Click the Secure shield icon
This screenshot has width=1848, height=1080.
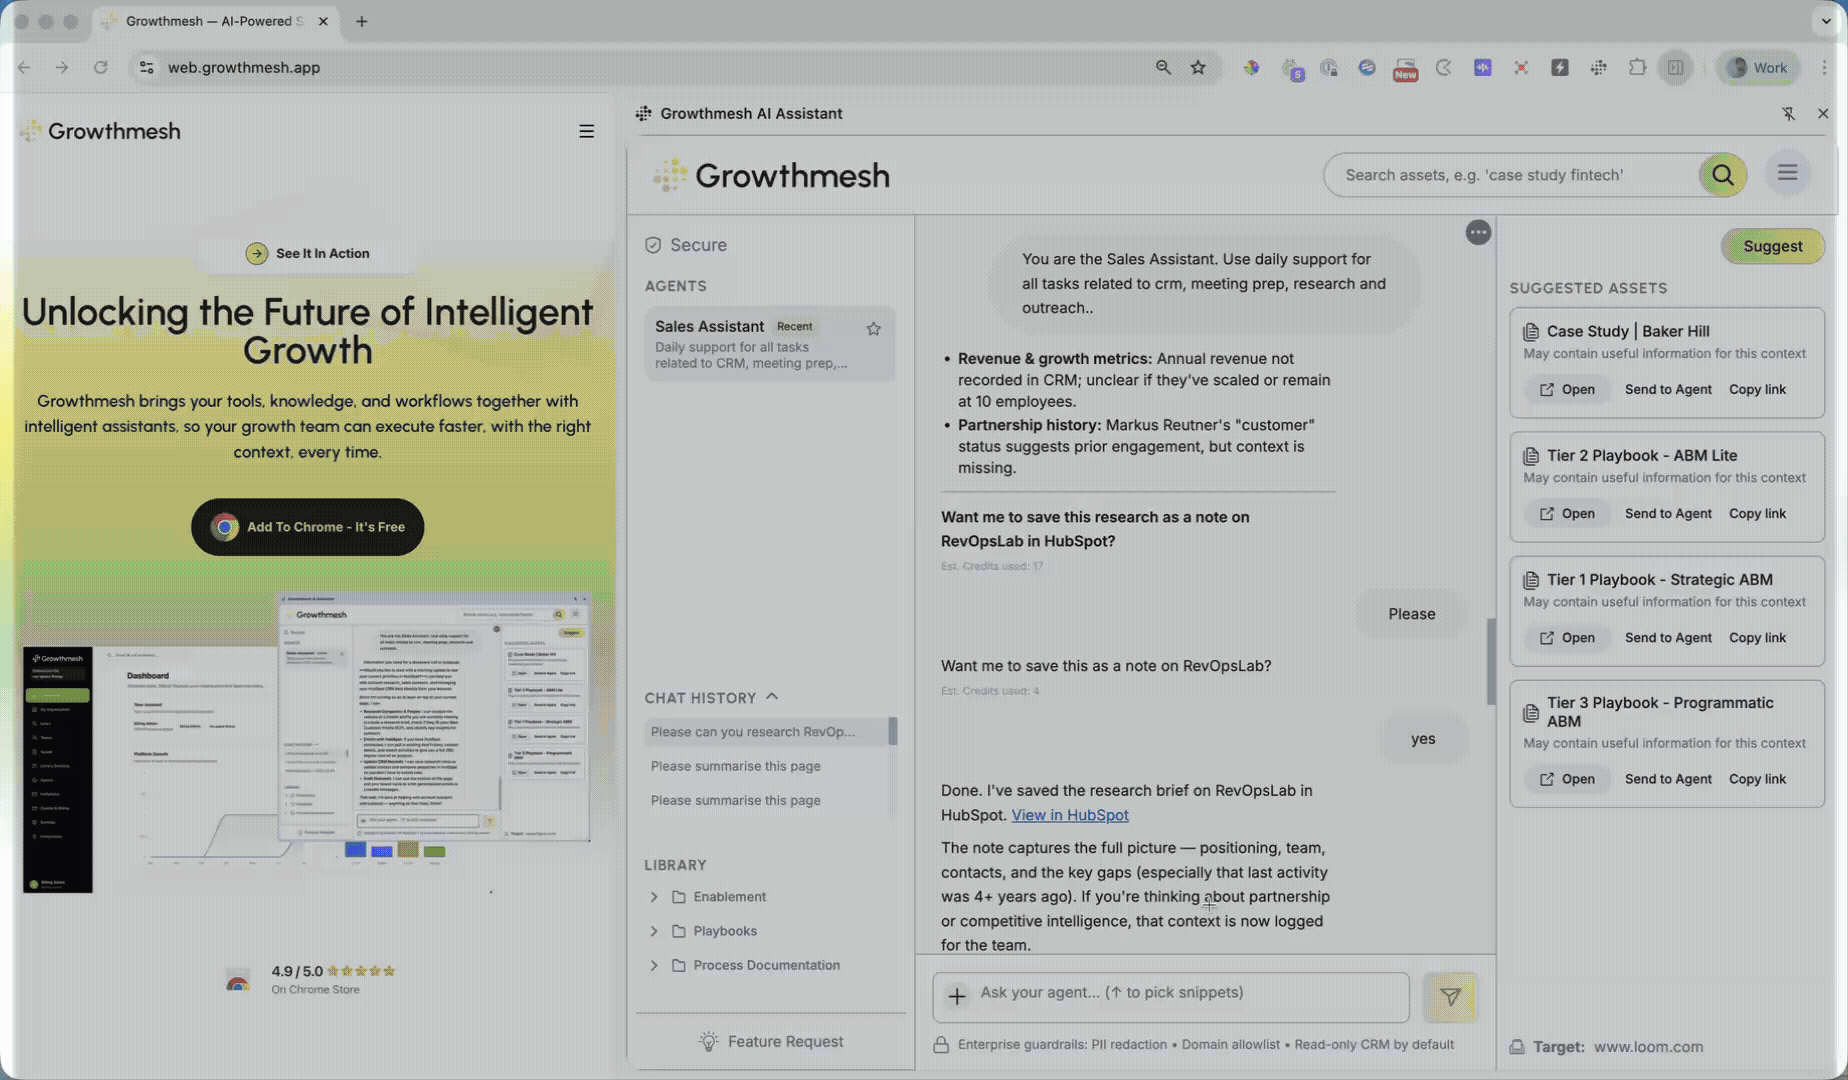pos(653,245)
